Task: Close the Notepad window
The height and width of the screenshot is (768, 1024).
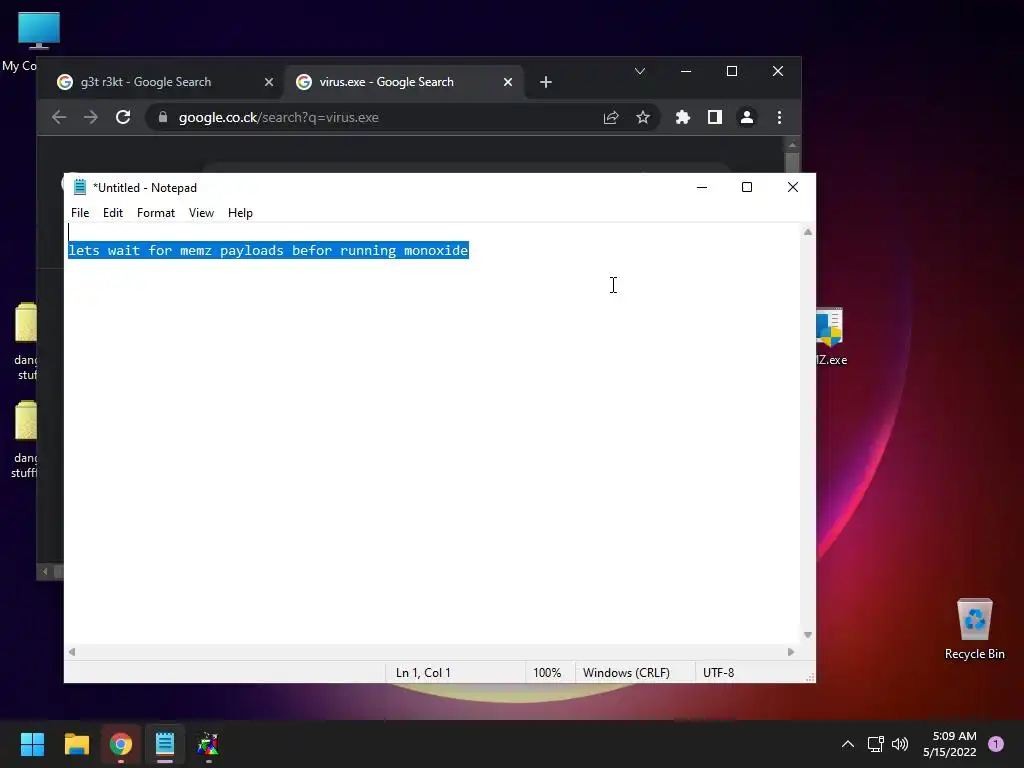Action: coord(793,187)
